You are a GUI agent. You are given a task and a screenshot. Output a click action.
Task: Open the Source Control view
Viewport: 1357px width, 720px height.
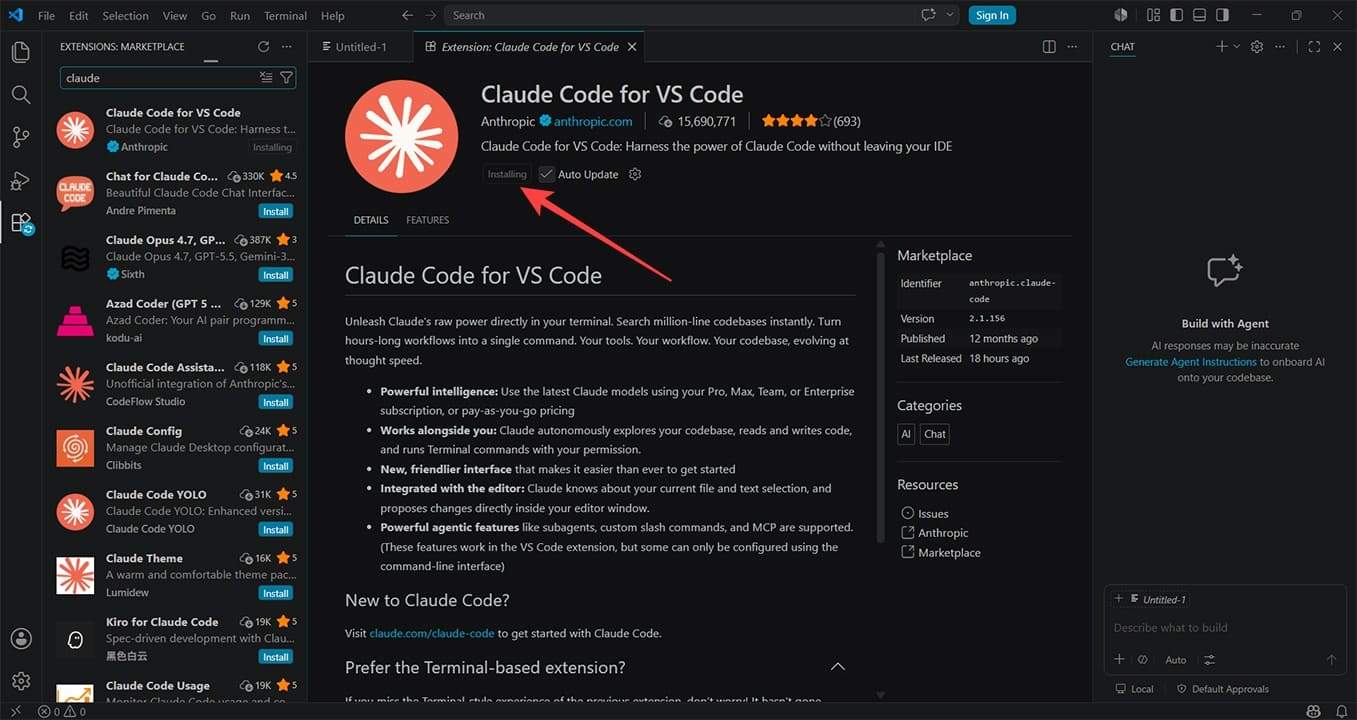(x=21, y=138)
